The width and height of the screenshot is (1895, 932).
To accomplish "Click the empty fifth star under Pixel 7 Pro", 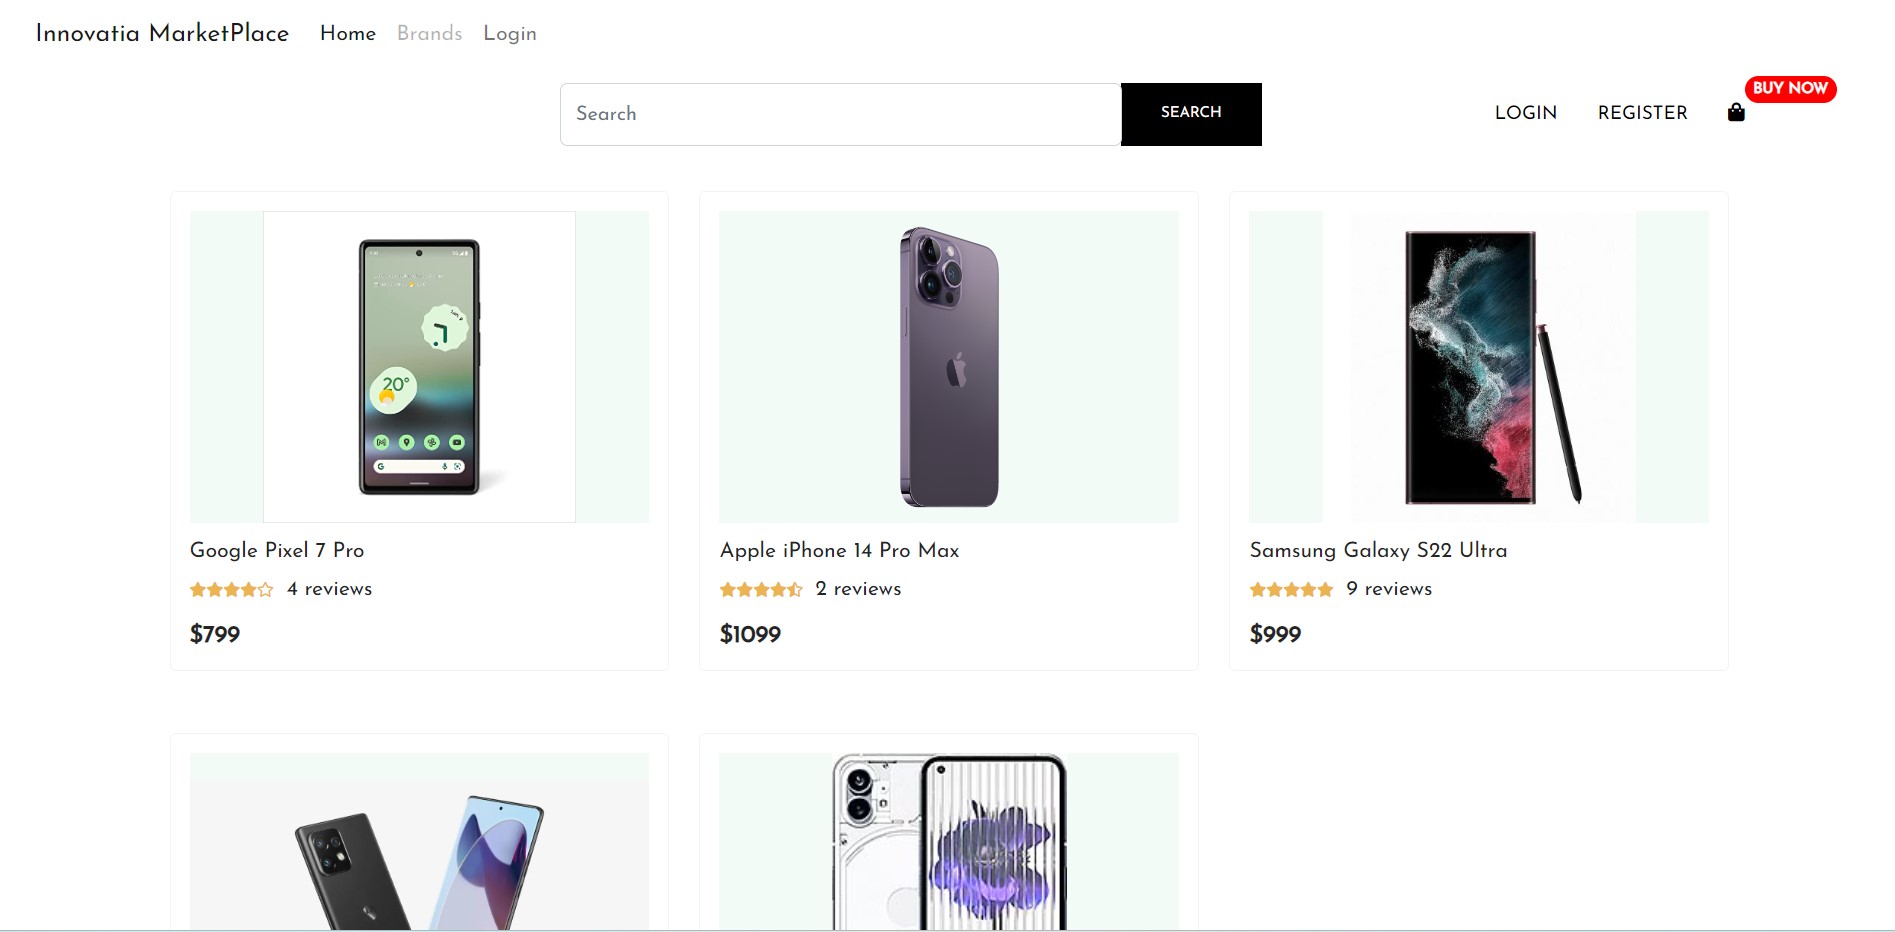I will [266, 589].
